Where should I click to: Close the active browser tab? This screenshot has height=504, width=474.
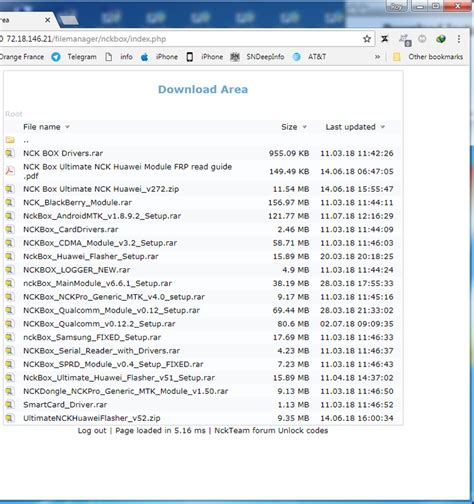(47, 20)
